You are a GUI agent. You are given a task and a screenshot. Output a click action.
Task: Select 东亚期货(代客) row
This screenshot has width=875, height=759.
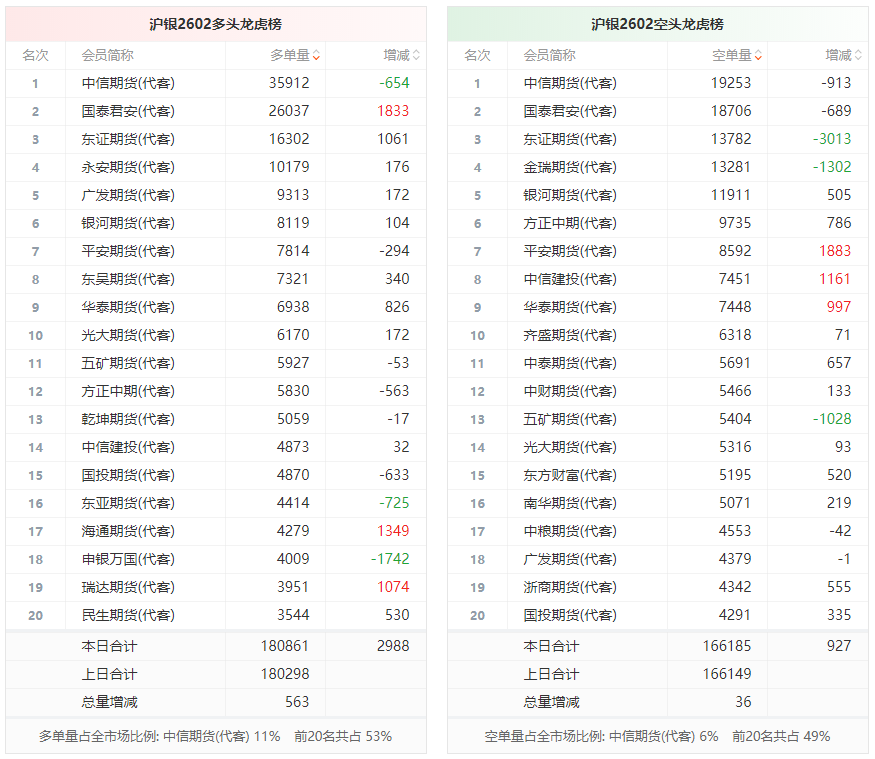(216, 503)
